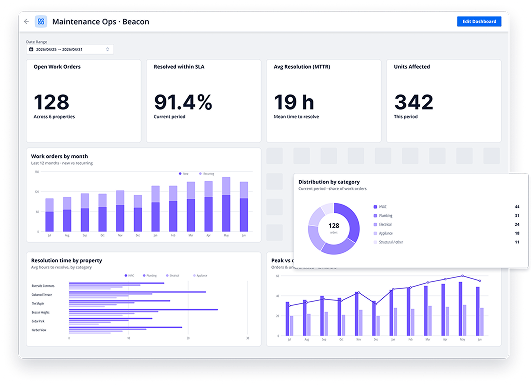Click the Units Affected card title

click(412, 67)
